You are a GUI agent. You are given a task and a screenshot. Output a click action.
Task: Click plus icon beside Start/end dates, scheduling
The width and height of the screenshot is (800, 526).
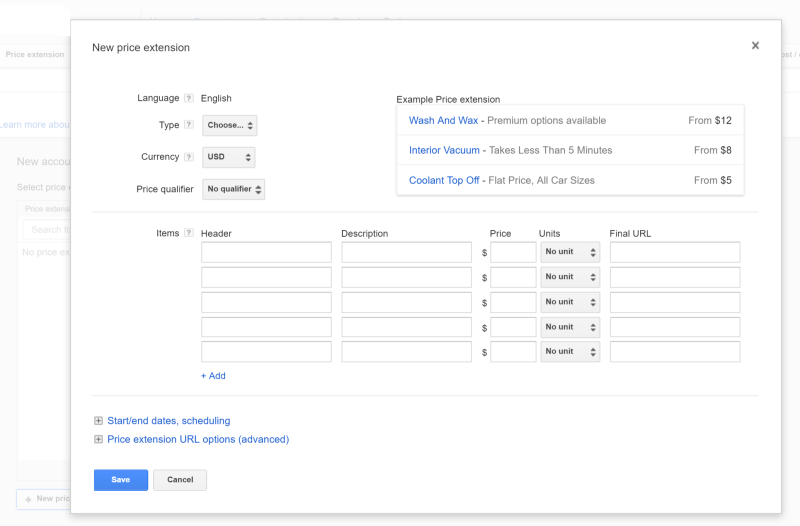click(98, 421)
